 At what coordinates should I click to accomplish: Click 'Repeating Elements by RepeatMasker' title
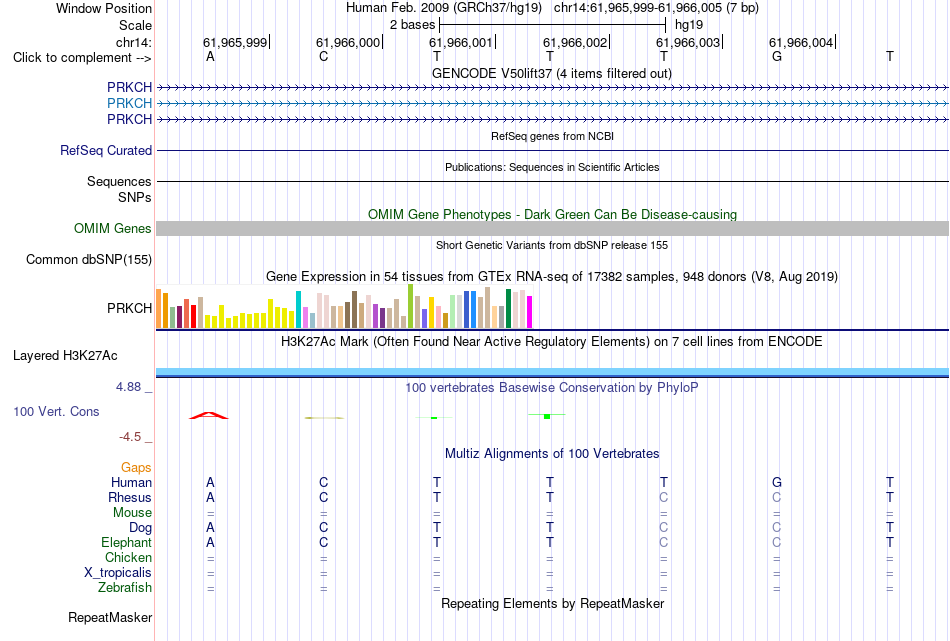[x=553, y=603]
